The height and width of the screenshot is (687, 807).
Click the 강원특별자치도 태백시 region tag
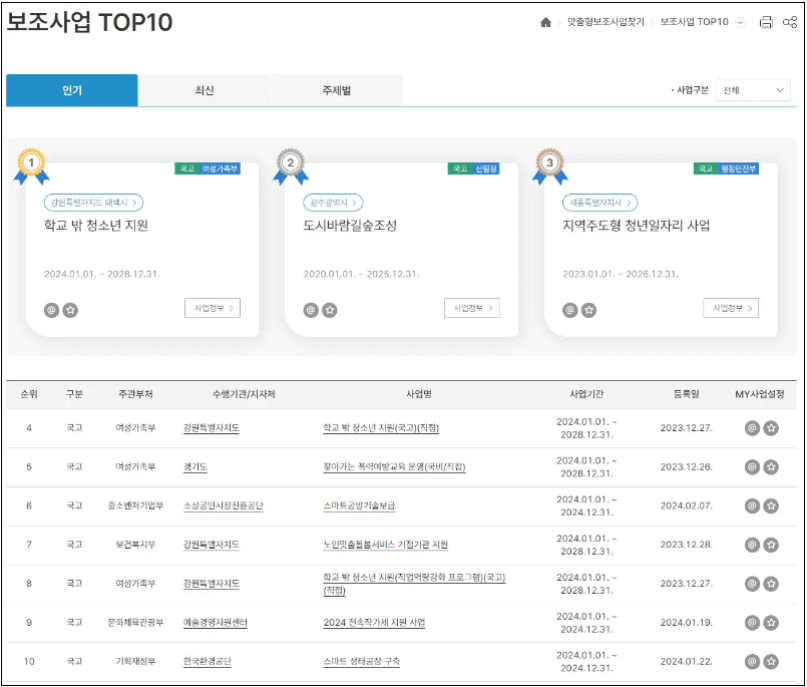tap(94, 202)
